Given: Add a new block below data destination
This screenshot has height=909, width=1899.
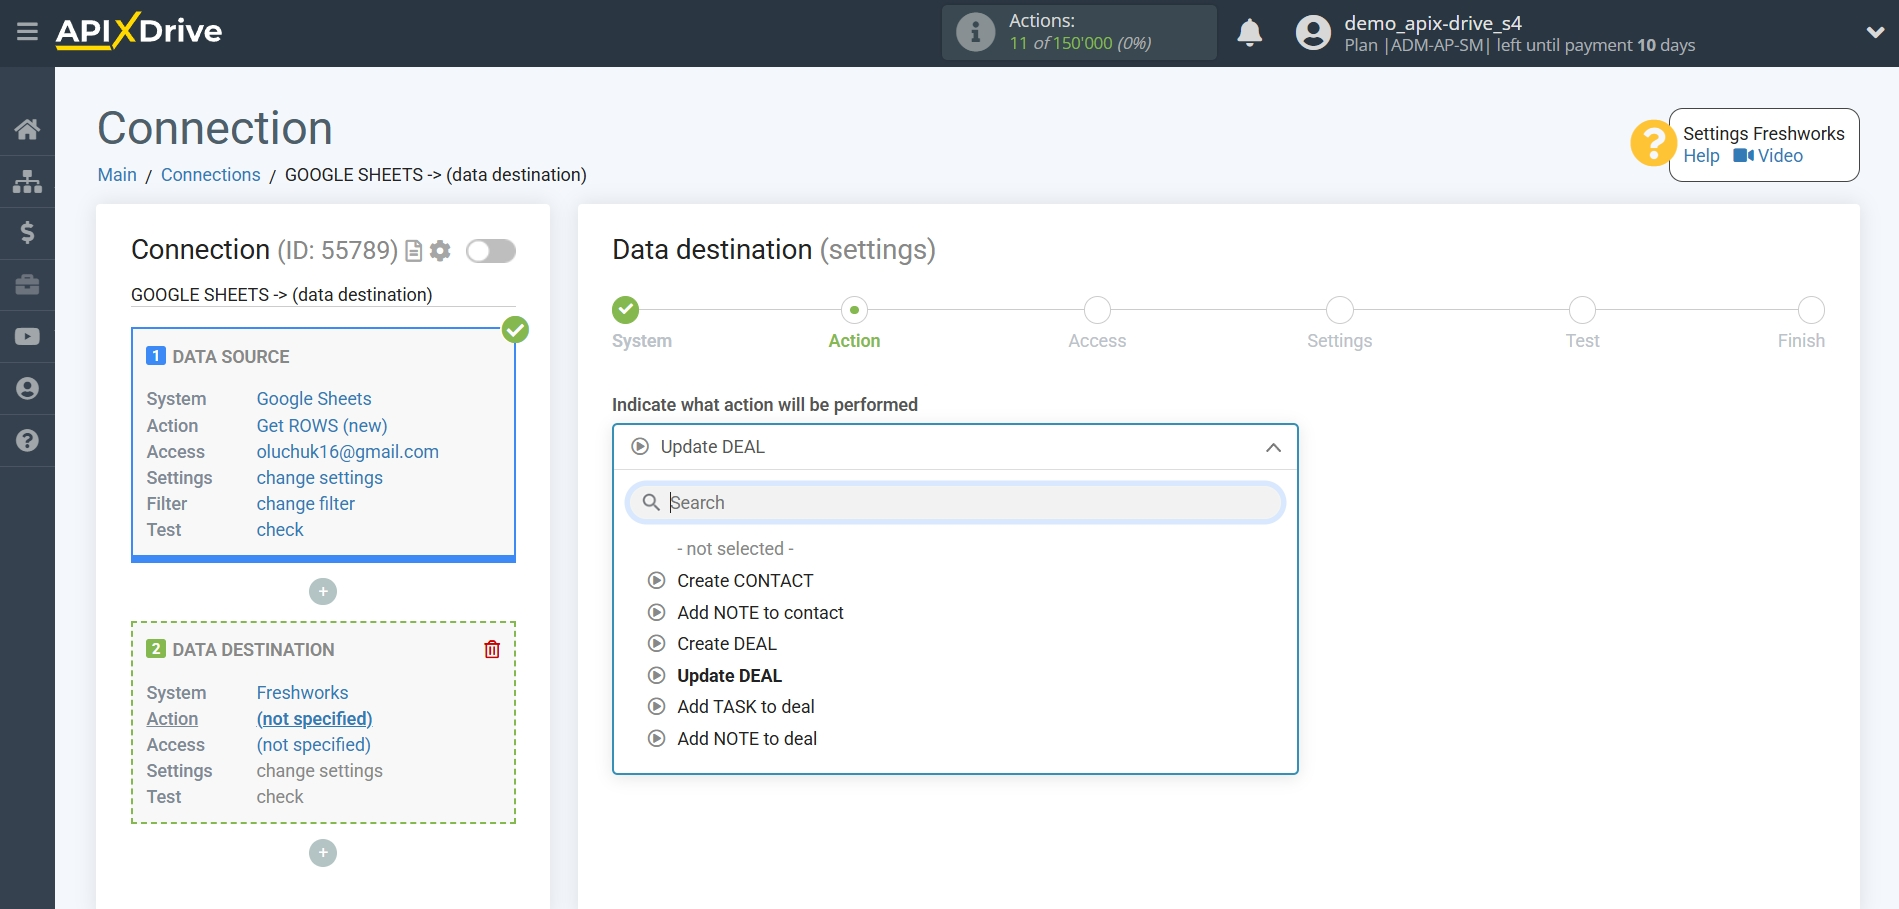Looking at the screenshot, I should pyautogui.click(x=323, y=853).
